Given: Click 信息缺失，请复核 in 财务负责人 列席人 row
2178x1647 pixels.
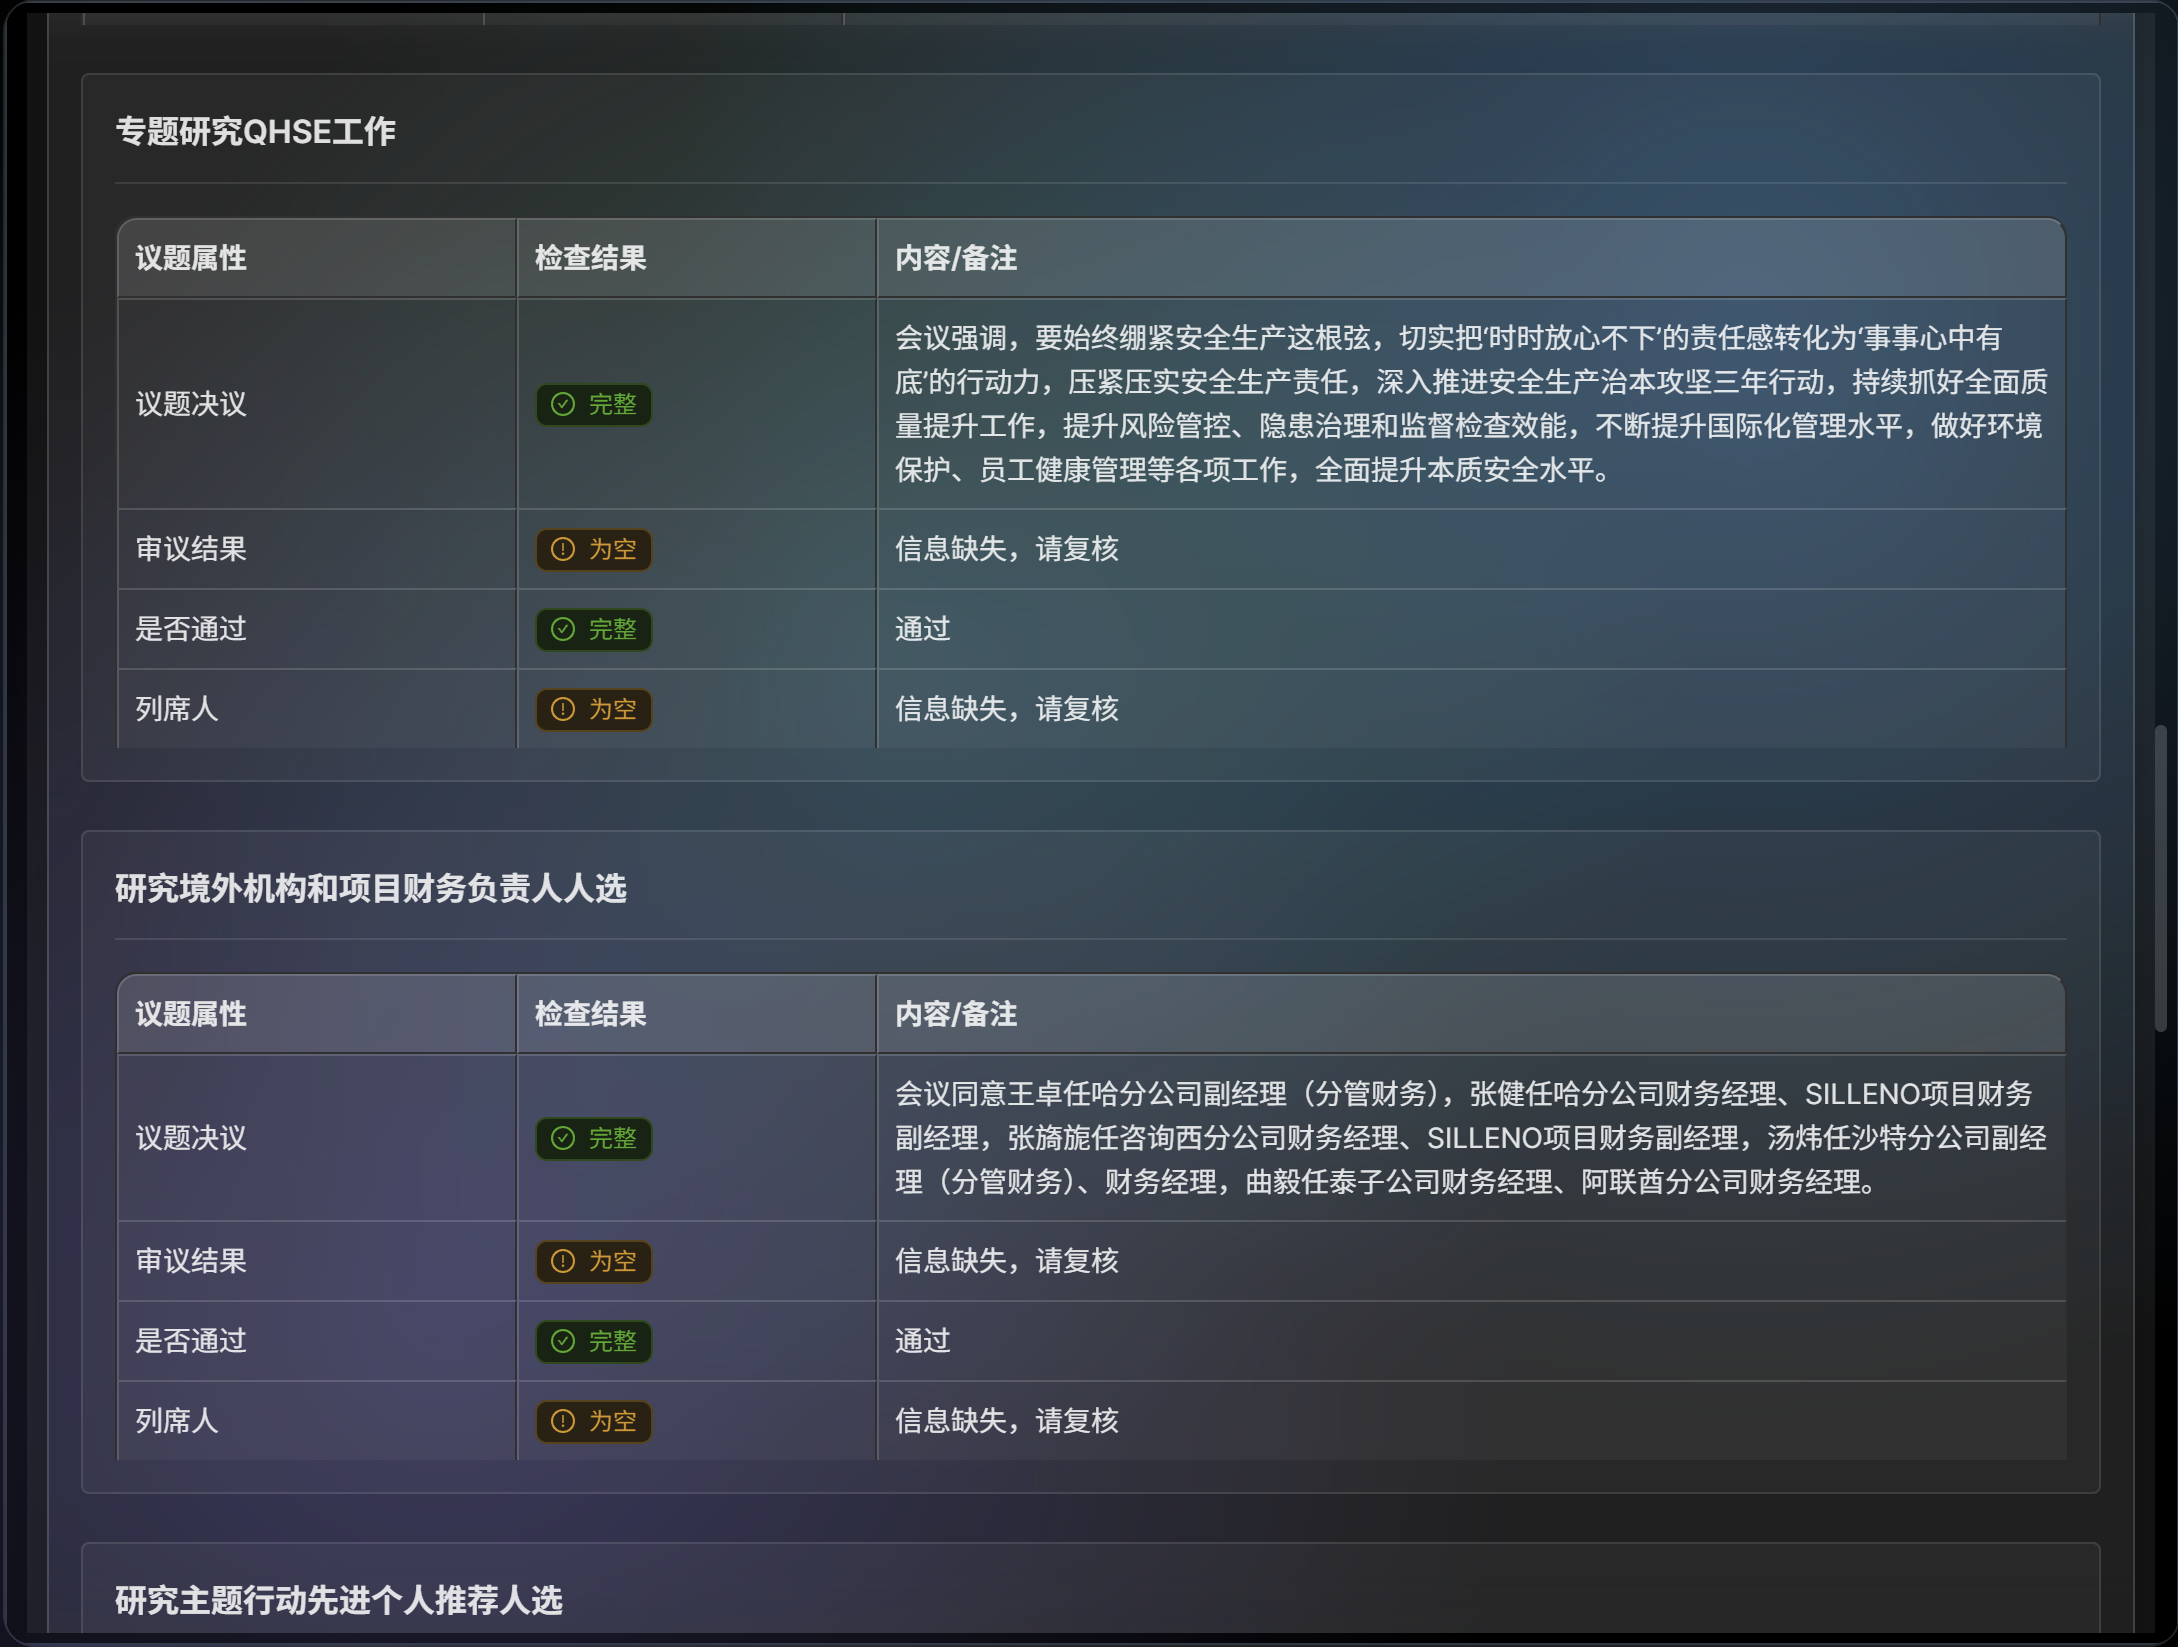Looking at the screenshot, I should 1006,1421.
